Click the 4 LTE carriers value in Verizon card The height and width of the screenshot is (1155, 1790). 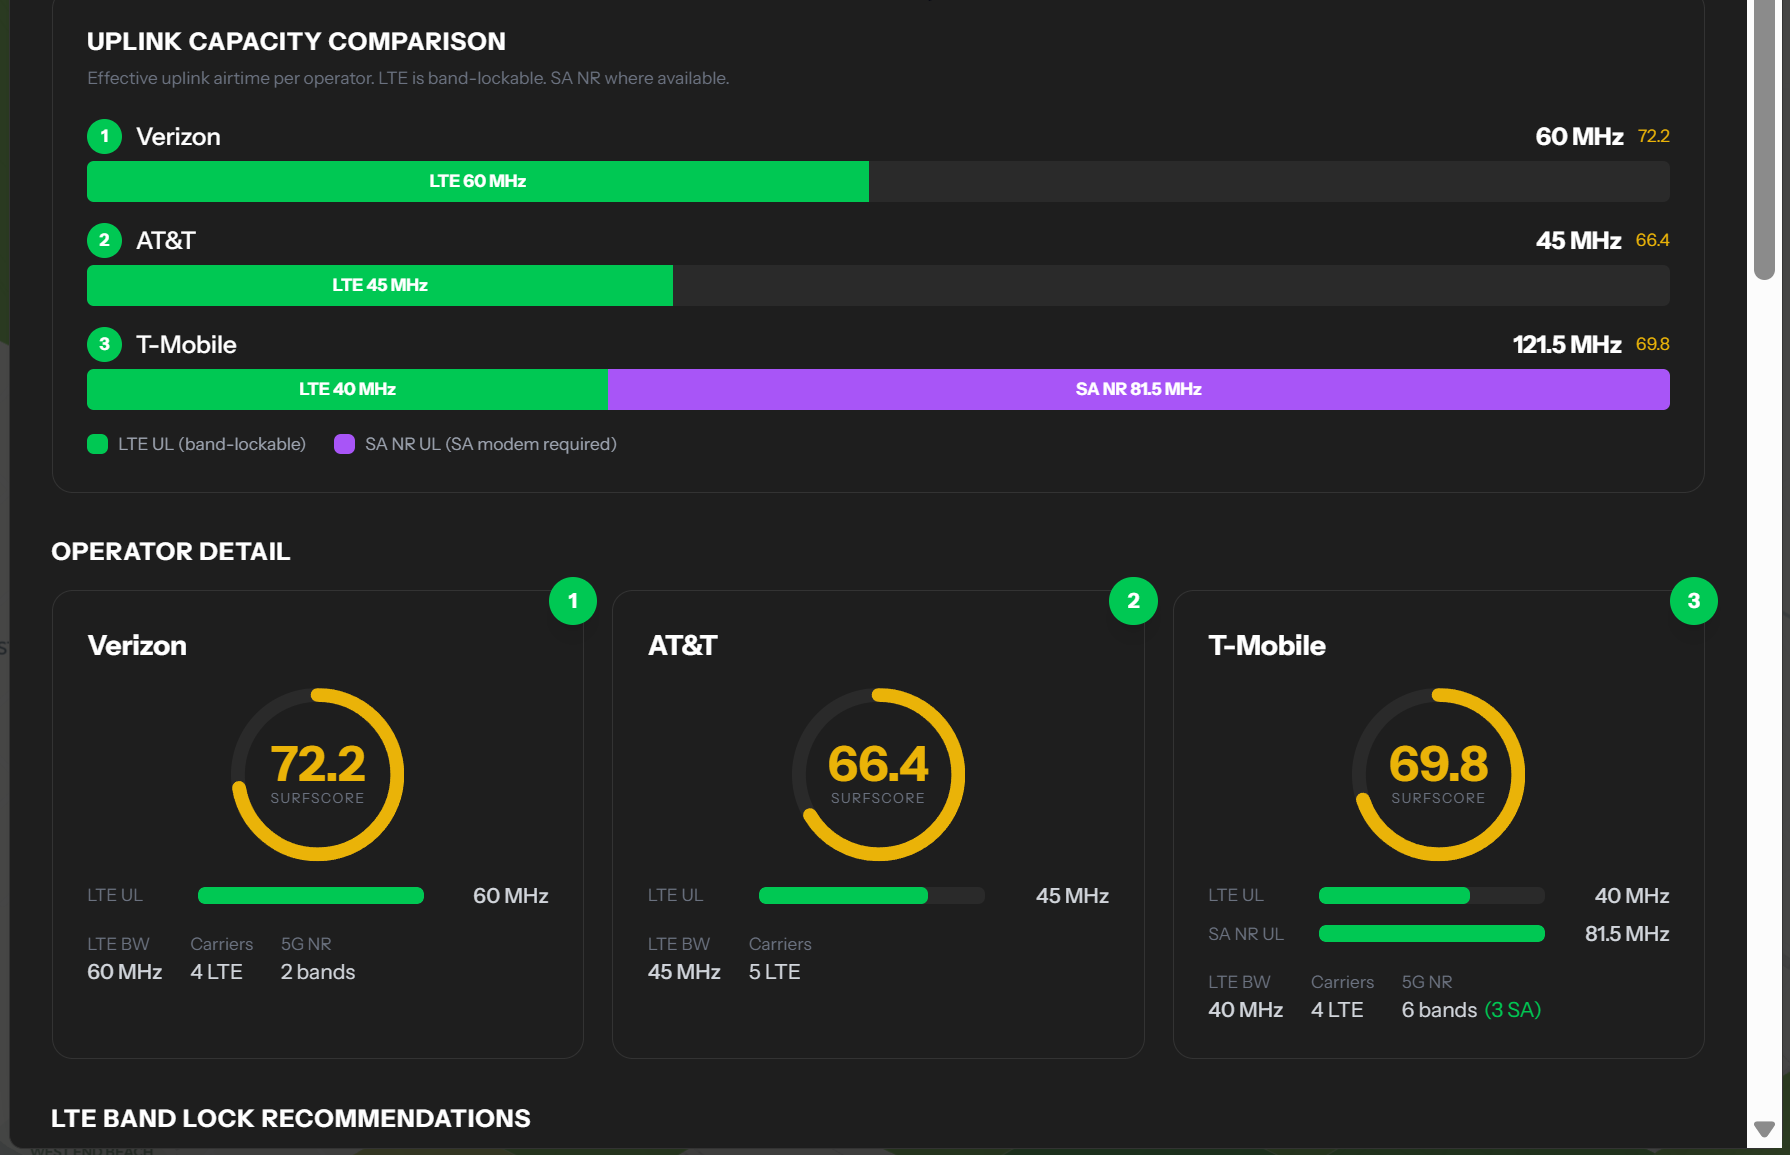217,972
